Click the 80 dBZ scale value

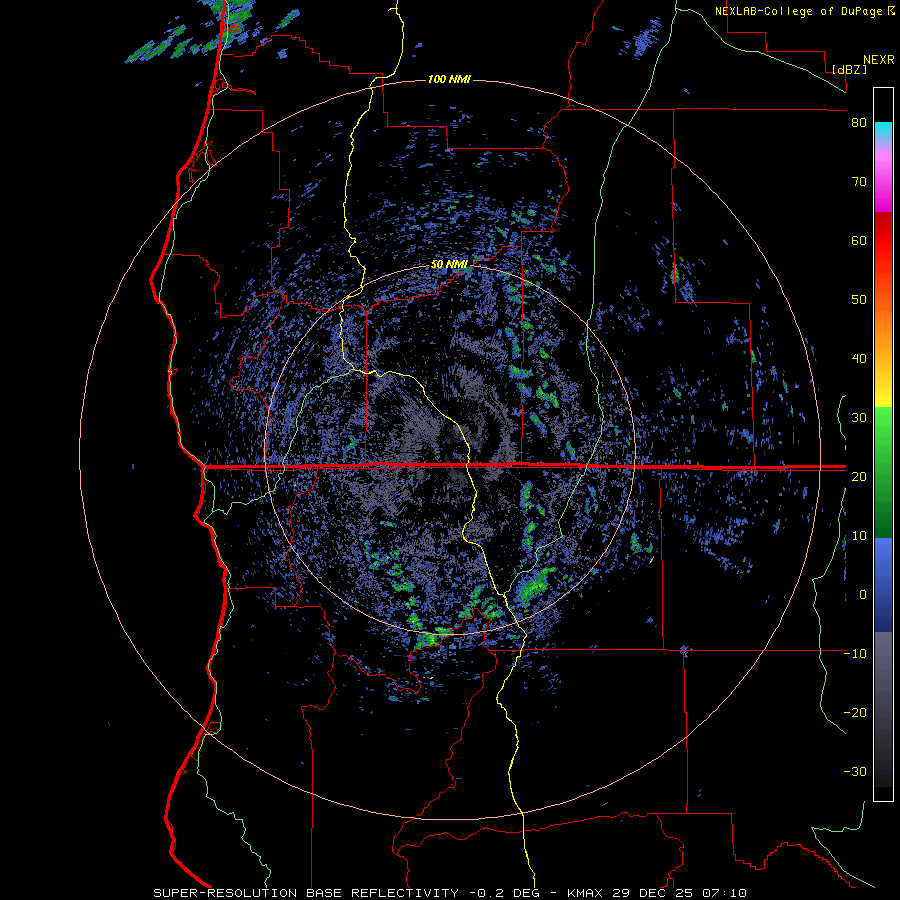click(859, 123)
